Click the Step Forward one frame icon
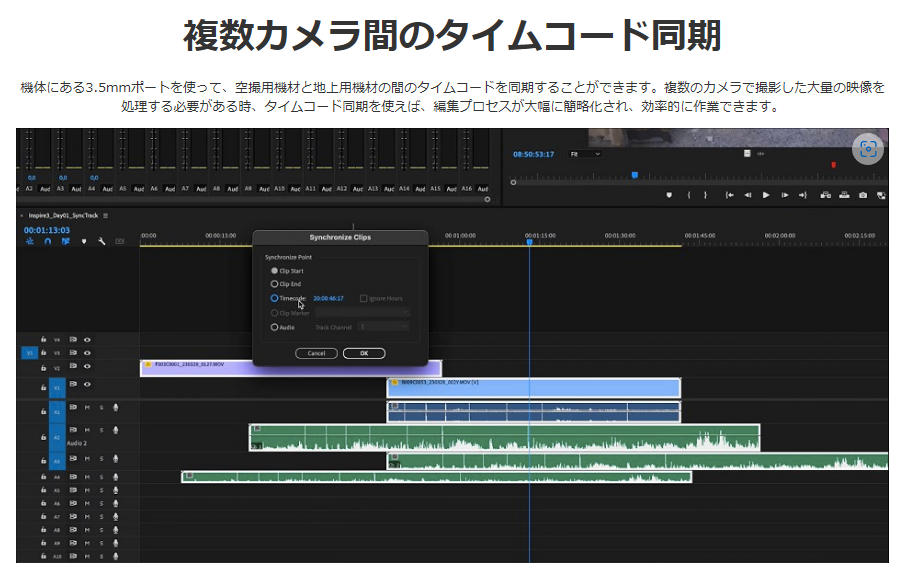The image size is (904, 578). pyautogui.click(x=783, y=195)
